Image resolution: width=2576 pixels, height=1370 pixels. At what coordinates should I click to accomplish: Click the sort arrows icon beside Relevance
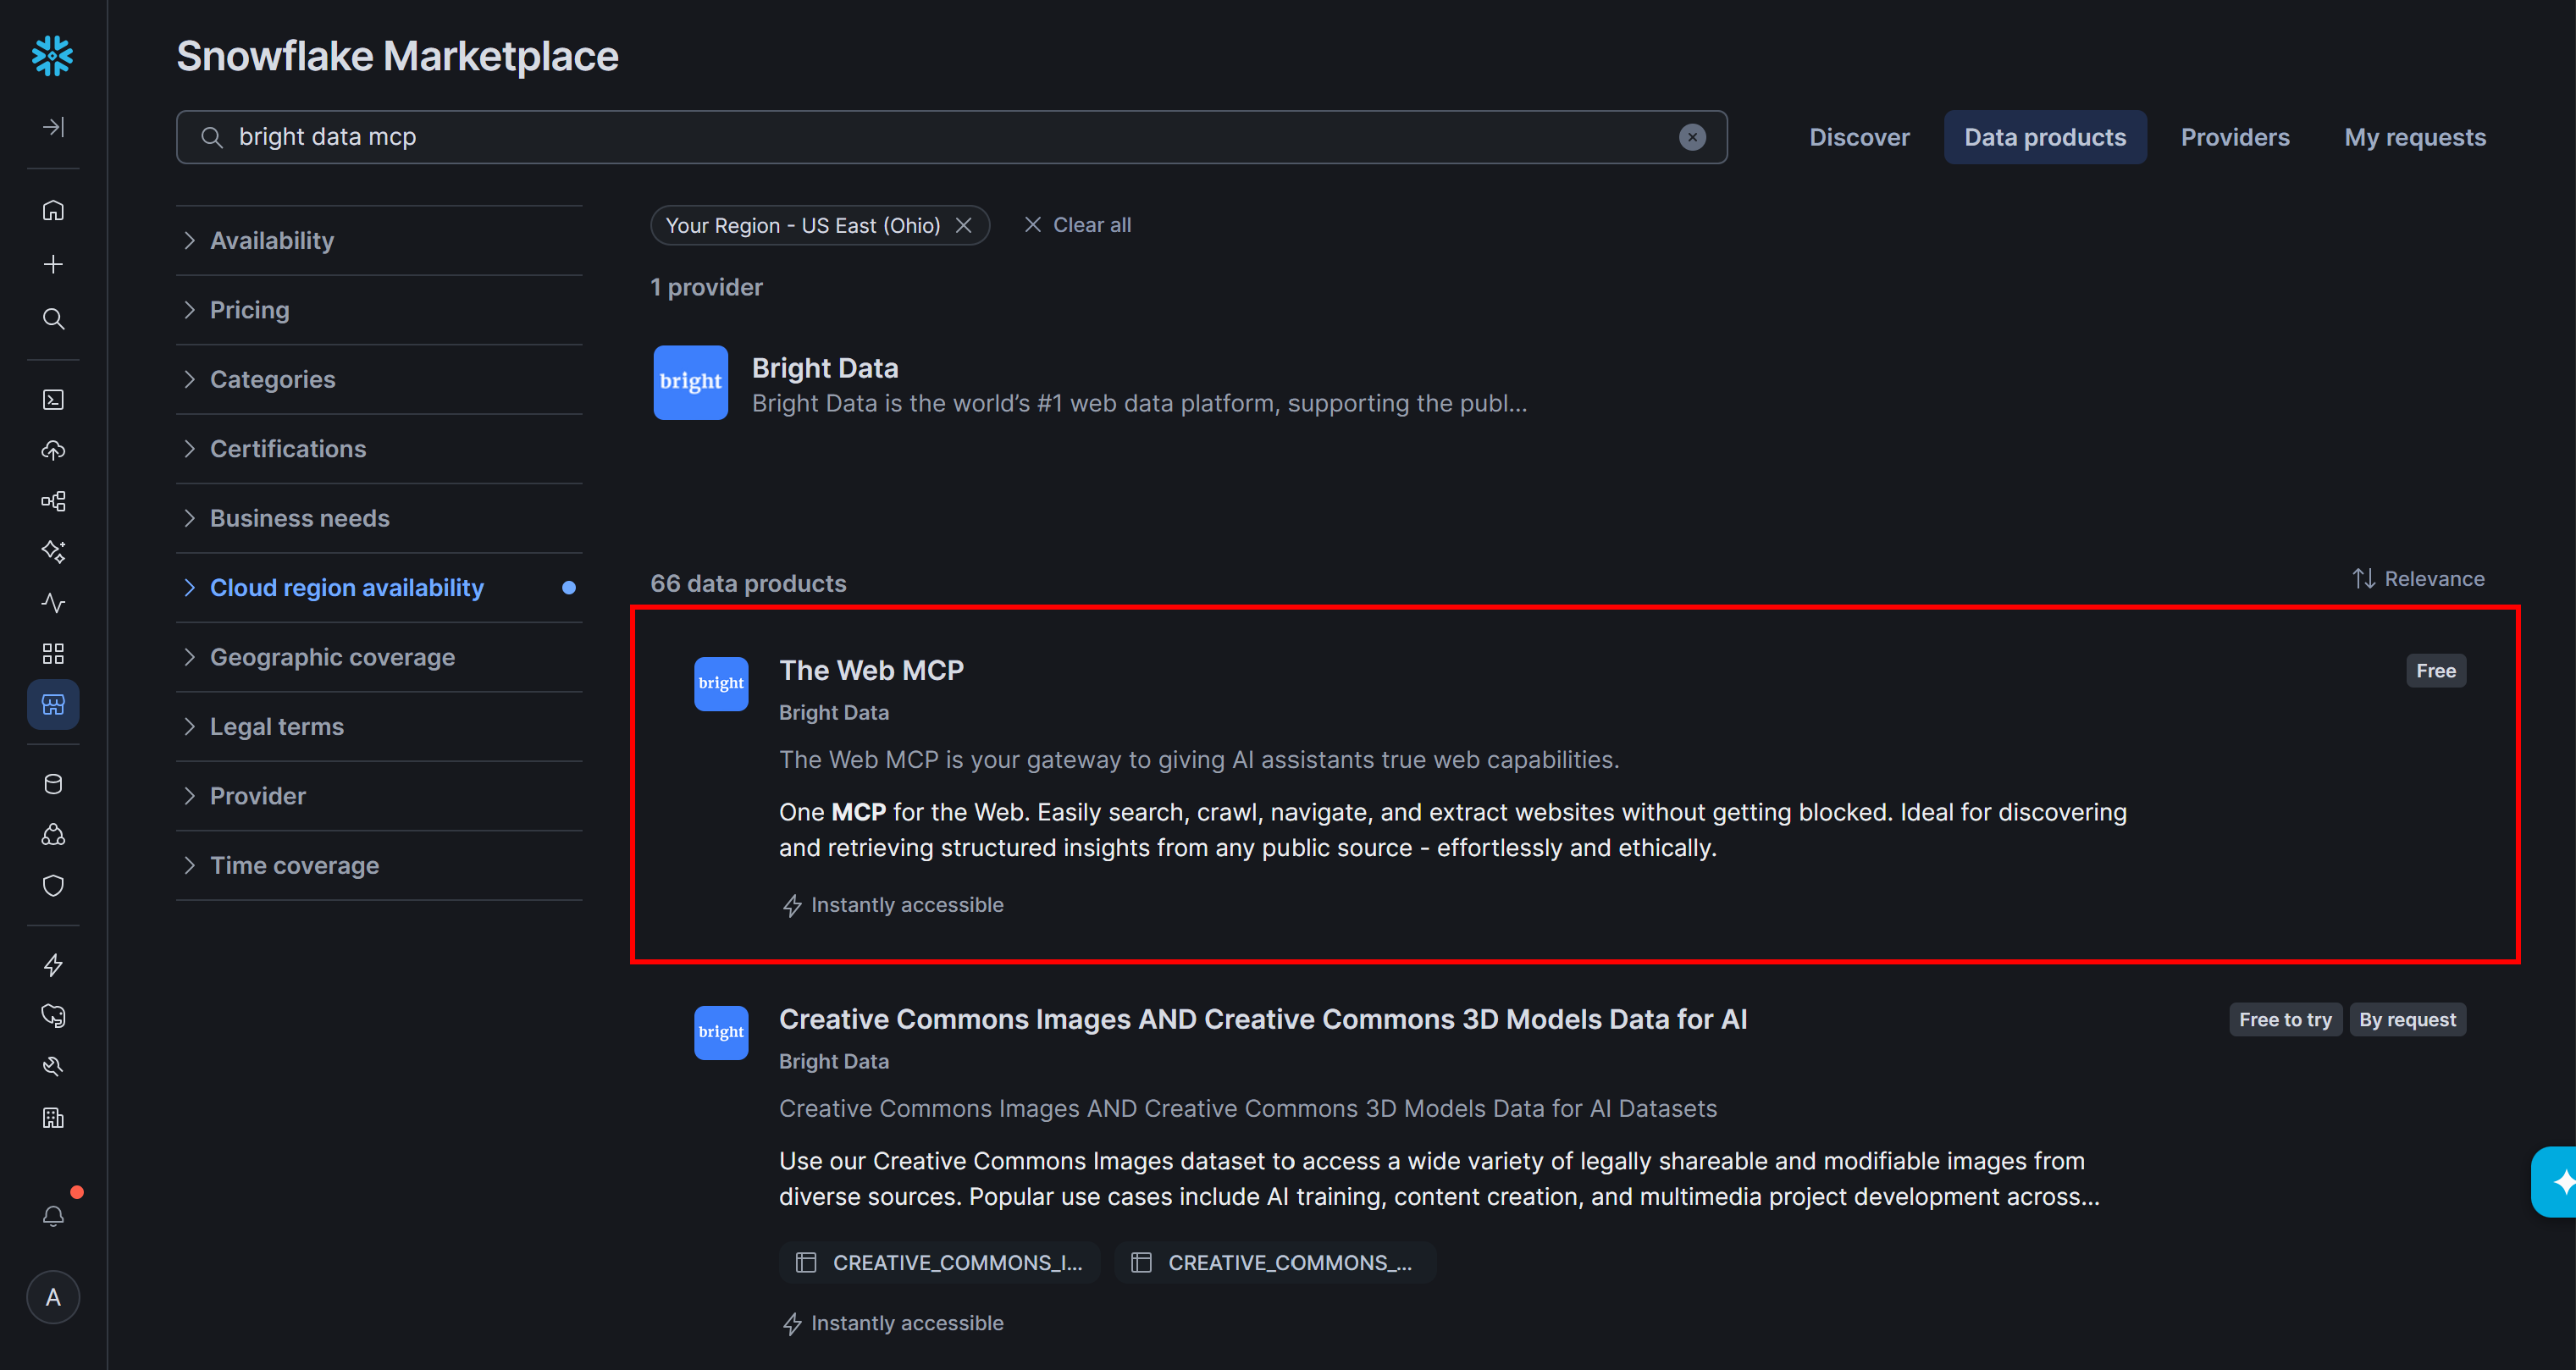2363,579
